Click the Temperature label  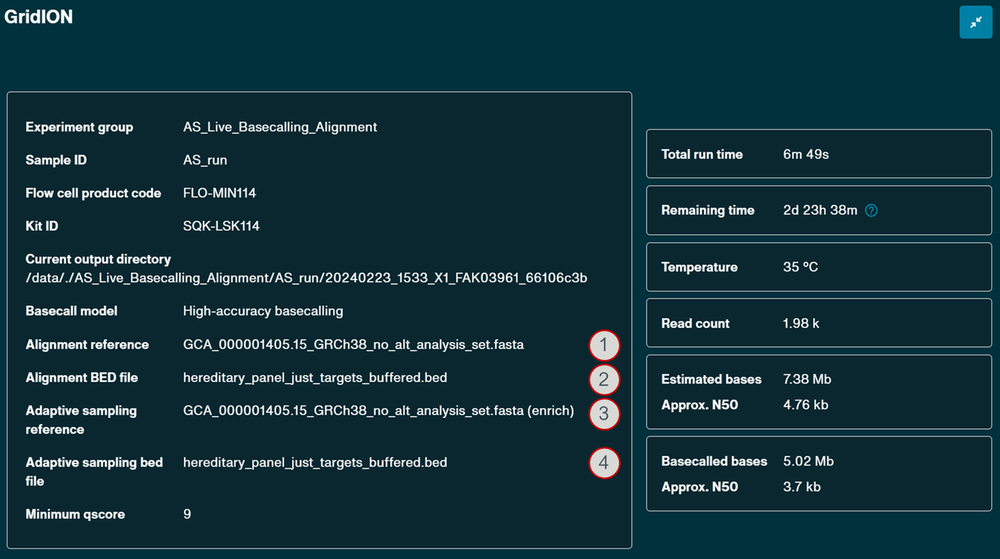click(x=700, y=267)
